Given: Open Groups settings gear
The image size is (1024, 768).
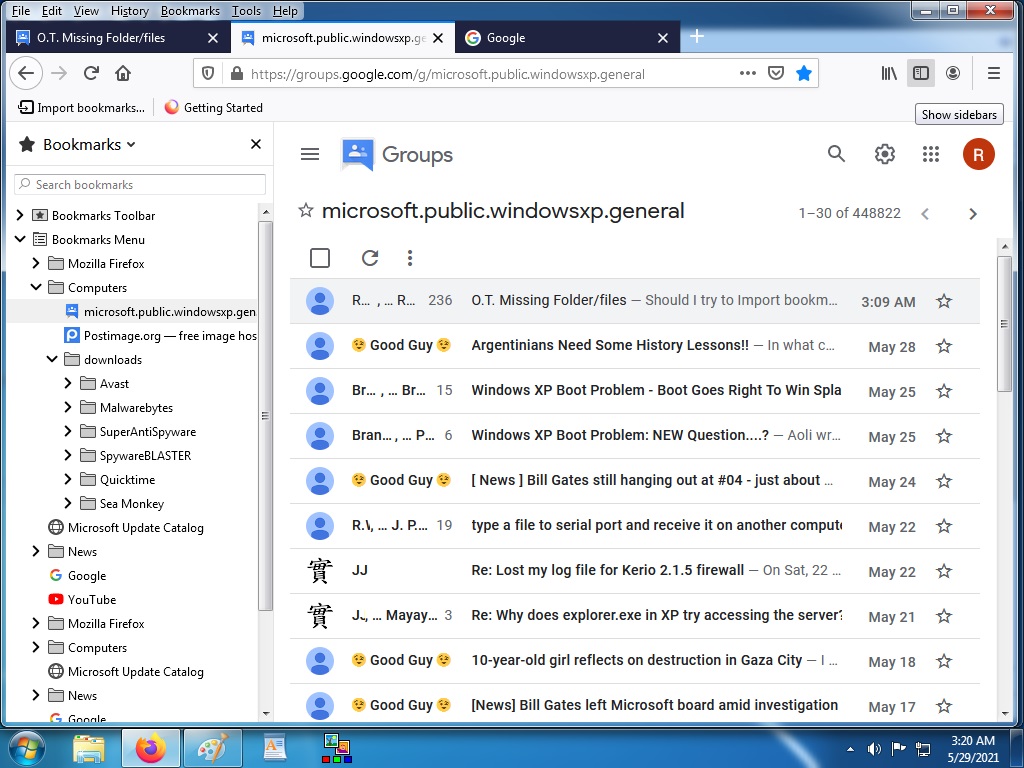Looking at the screenshot, I should (x=884, y=154).
